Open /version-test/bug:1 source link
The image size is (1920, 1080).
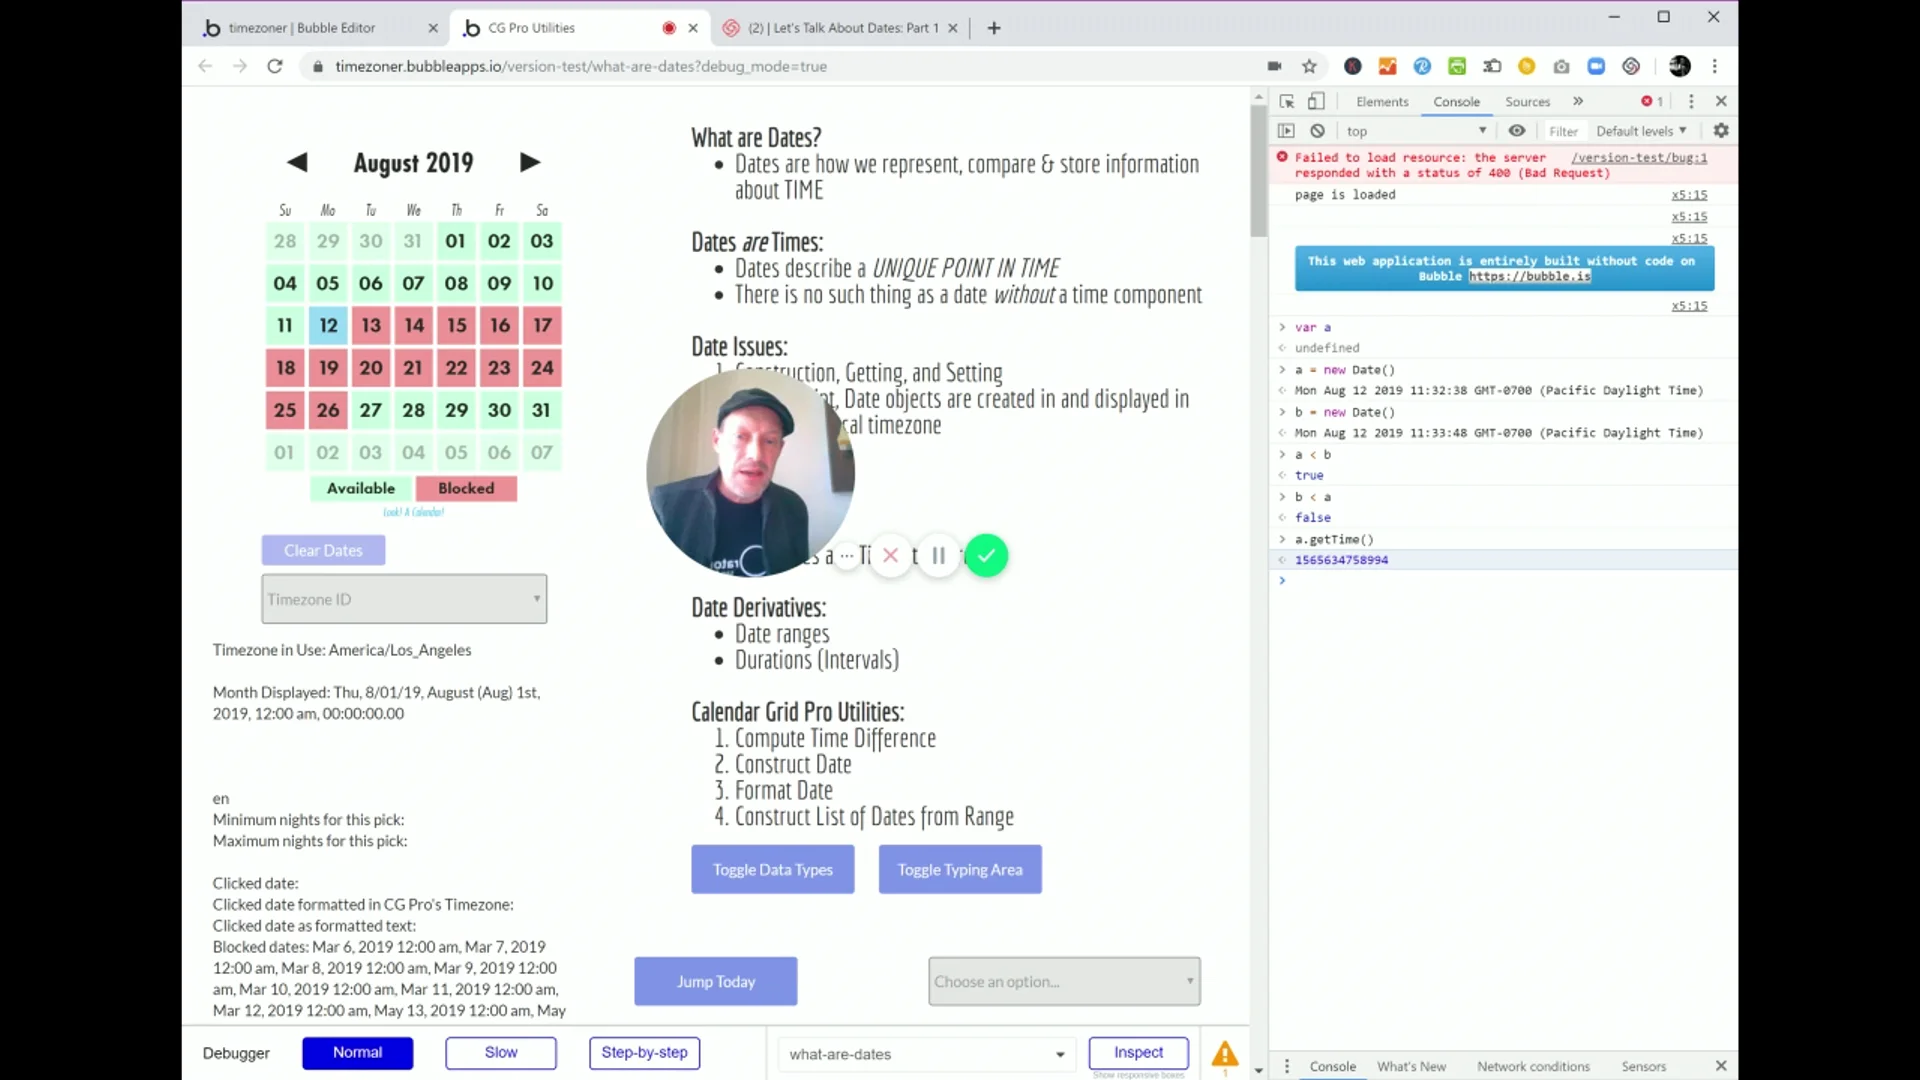[1639, 157]
